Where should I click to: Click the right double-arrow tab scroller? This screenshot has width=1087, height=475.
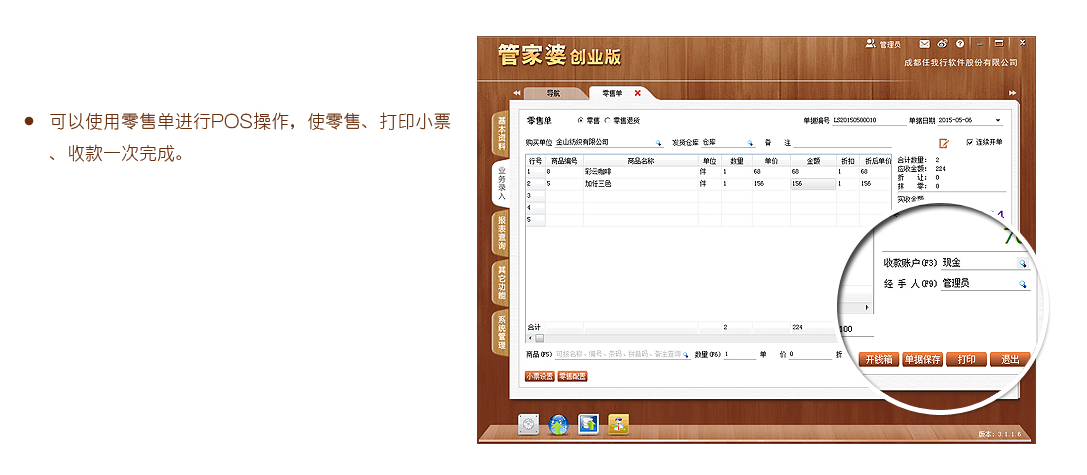click(x=1013, y=93)
